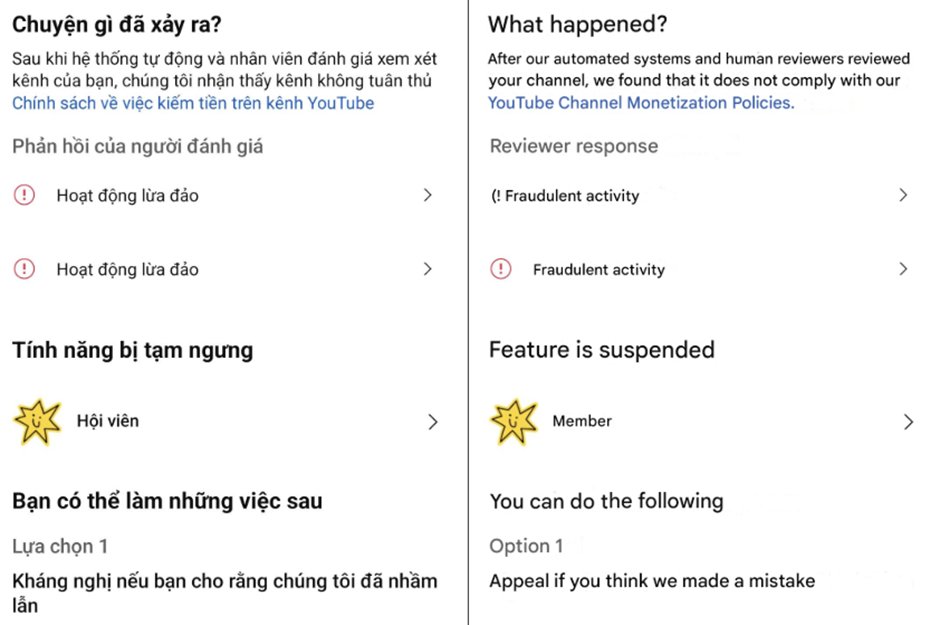This screenshot has width=940, height=625.
Task: Click the star badge icon beside "Member"
Action: pos(514,422)
